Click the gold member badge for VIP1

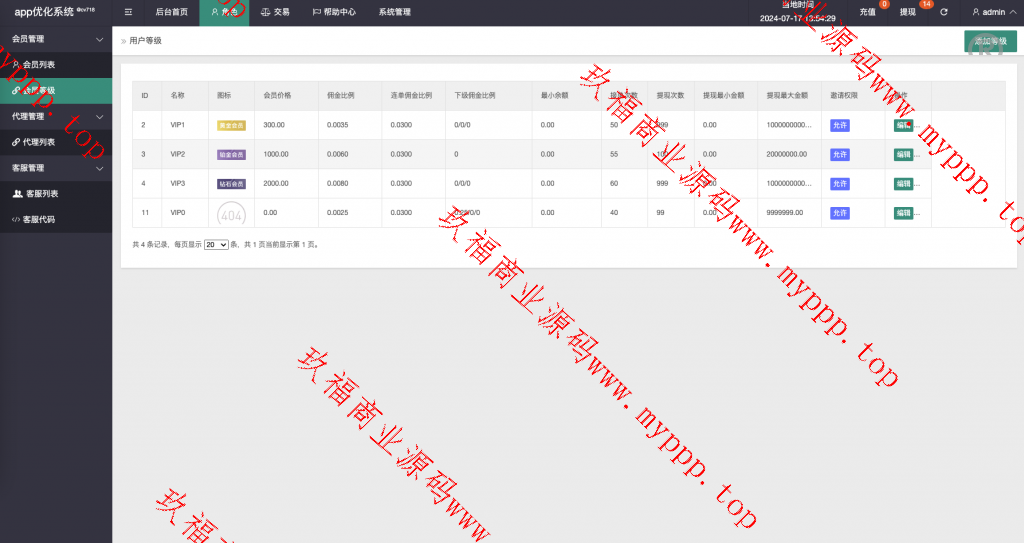(x=231, y=125)
